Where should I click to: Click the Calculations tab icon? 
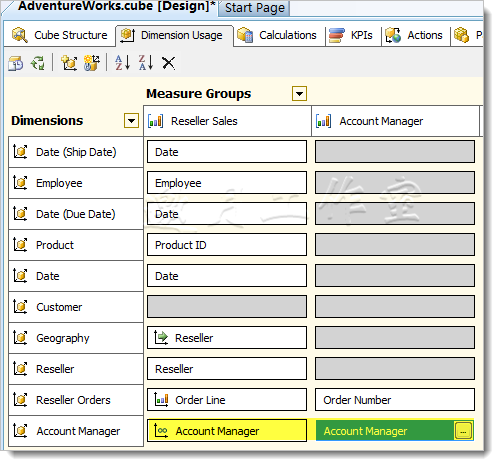(x=245, y=35)
